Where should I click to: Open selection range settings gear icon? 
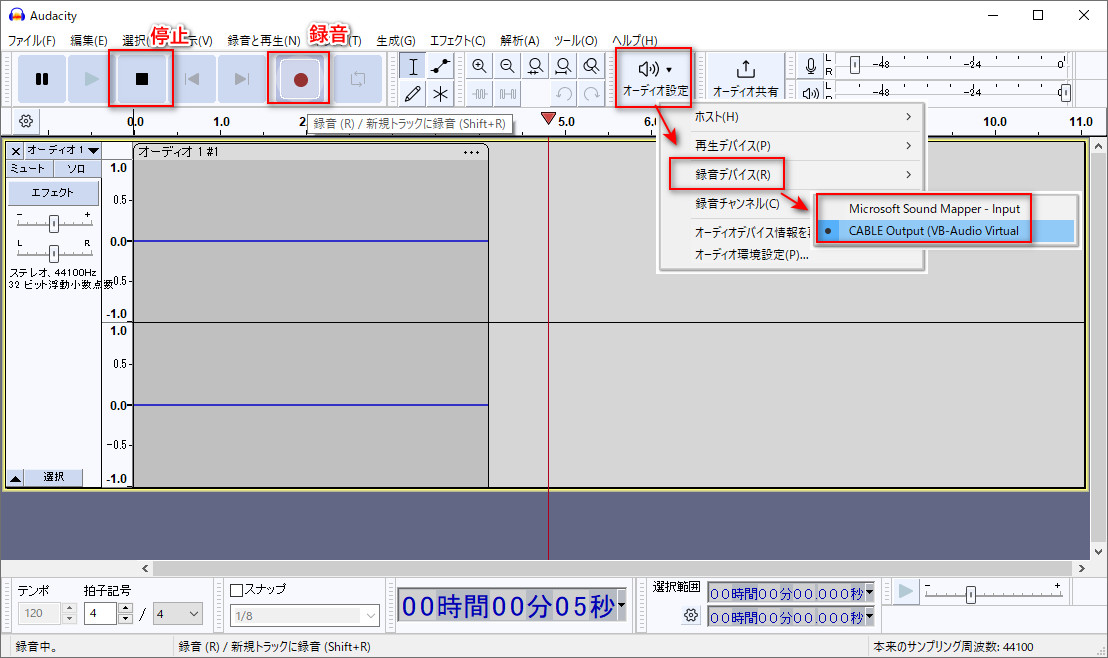click(x=690, y=616)
